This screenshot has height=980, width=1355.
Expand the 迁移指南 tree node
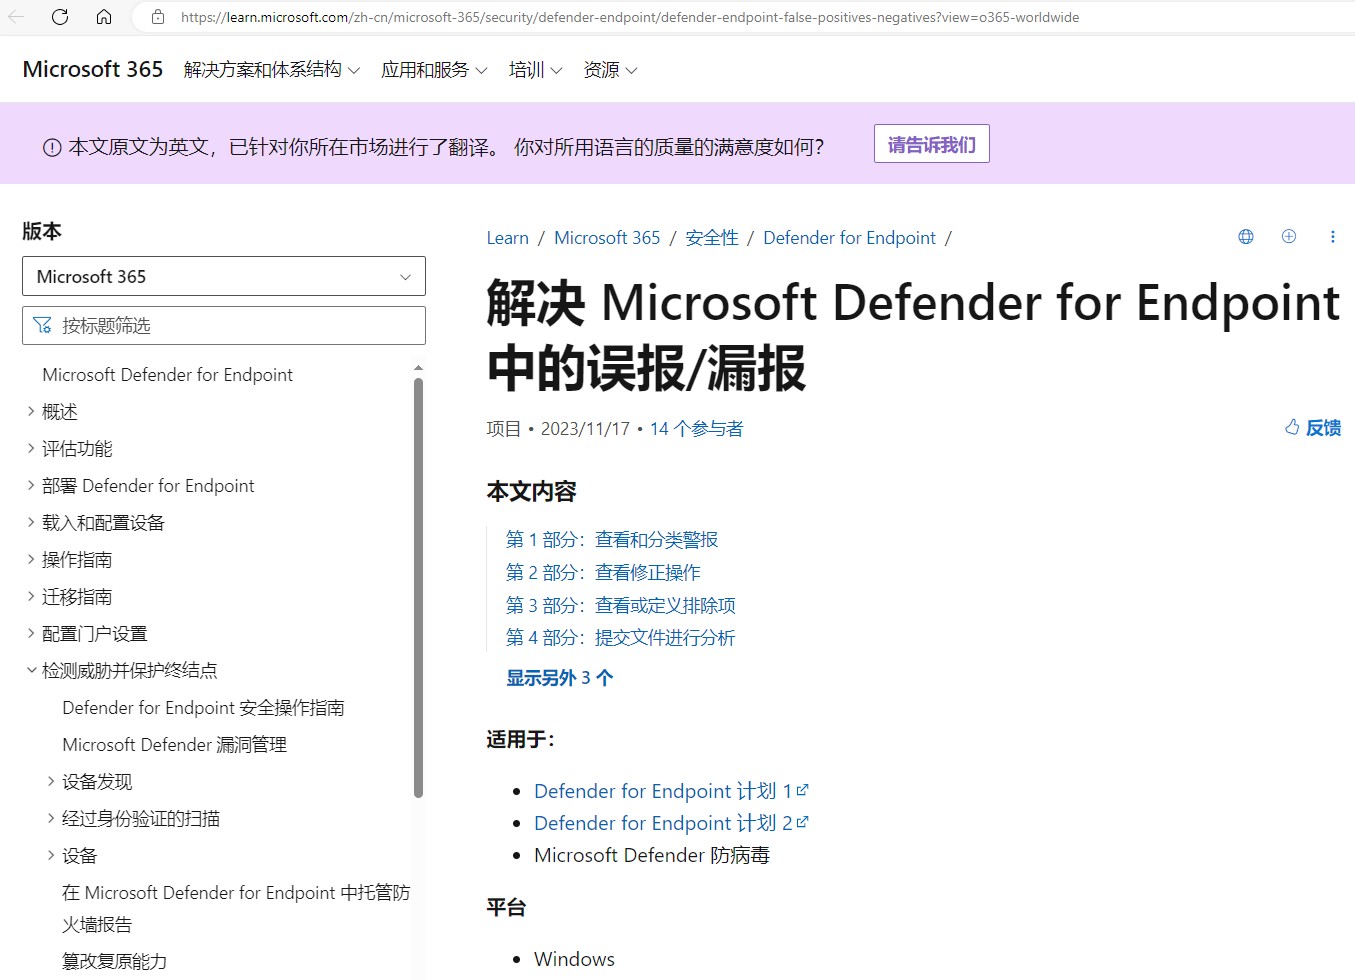pyautogui.click(x=31, y=596)
